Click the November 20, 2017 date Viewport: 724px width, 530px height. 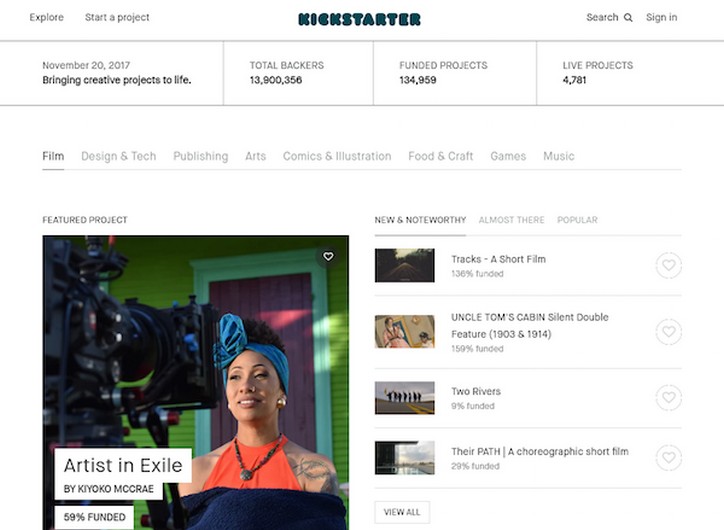86,66
